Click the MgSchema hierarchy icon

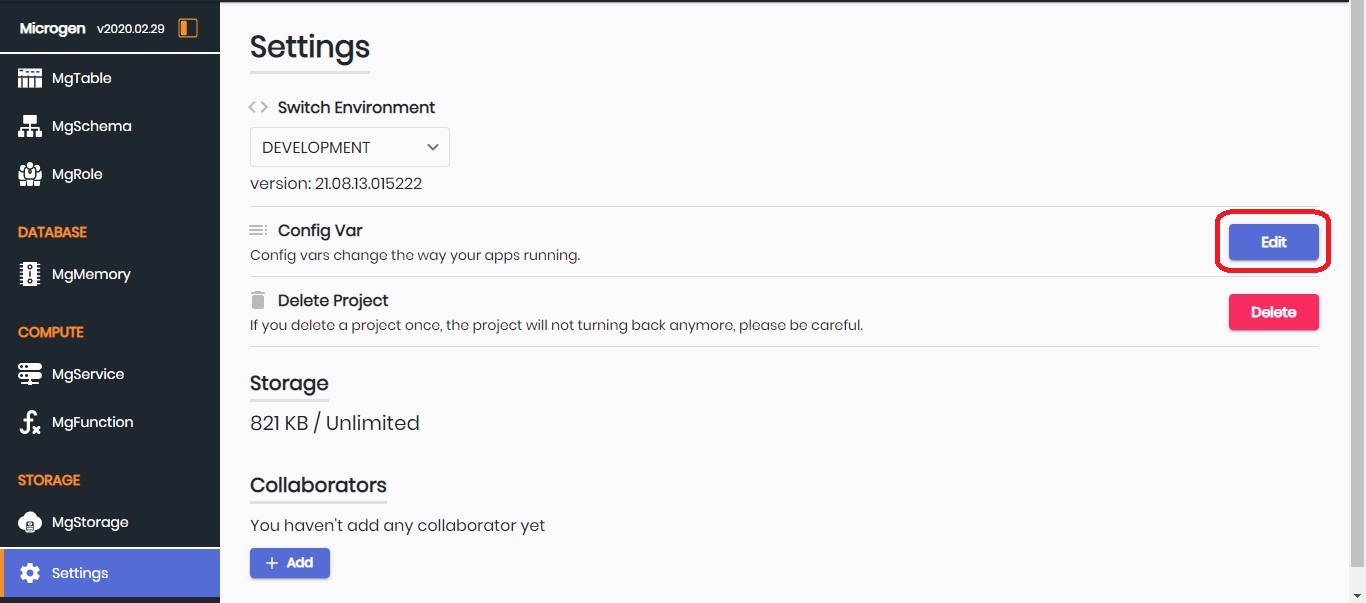point(30,126)
